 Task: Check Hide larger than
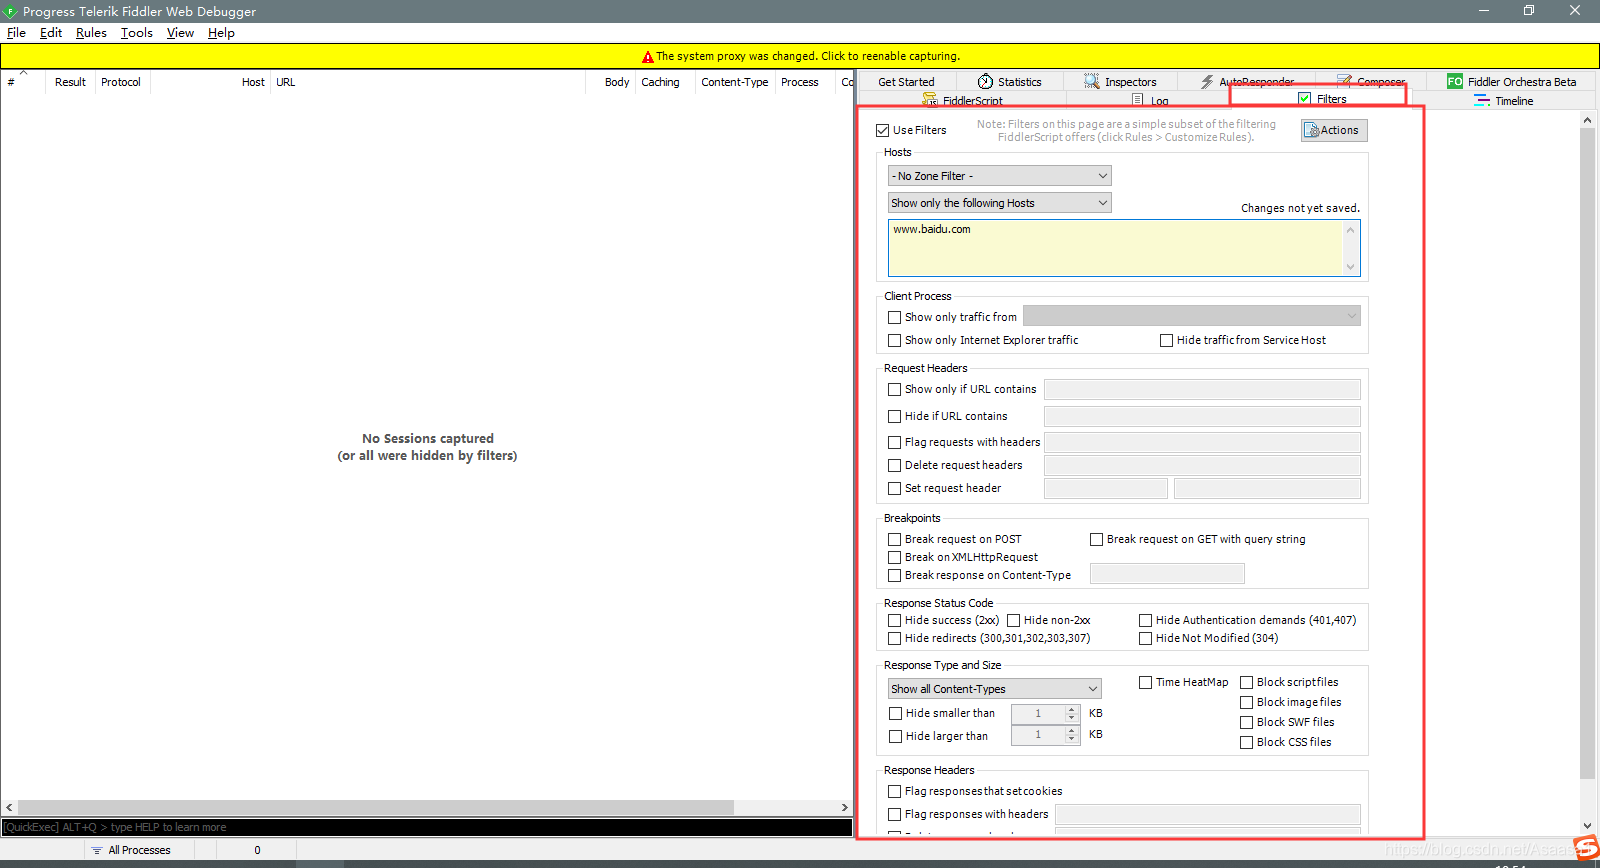pos(895,736)
